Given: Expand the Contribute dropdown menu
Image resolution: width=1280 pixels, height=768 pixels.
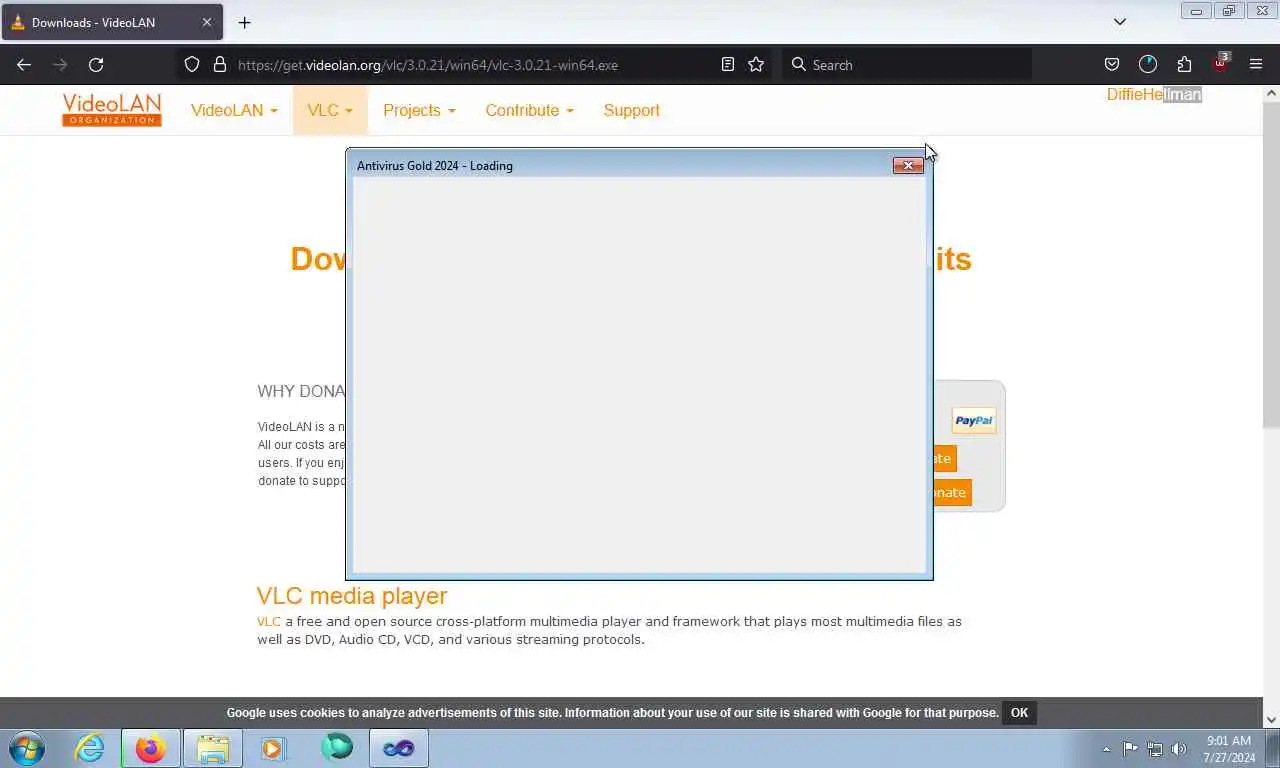Looking at the screenshot, I should point(529,110).
